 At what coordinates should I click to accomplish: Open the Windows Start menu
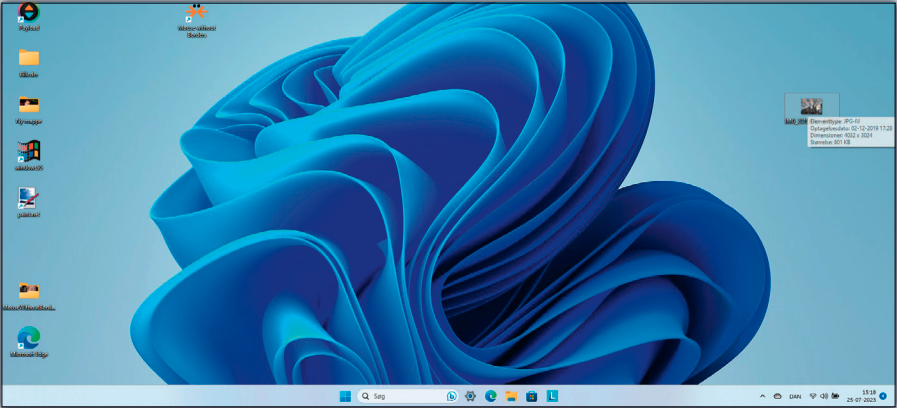click(345, 396)
